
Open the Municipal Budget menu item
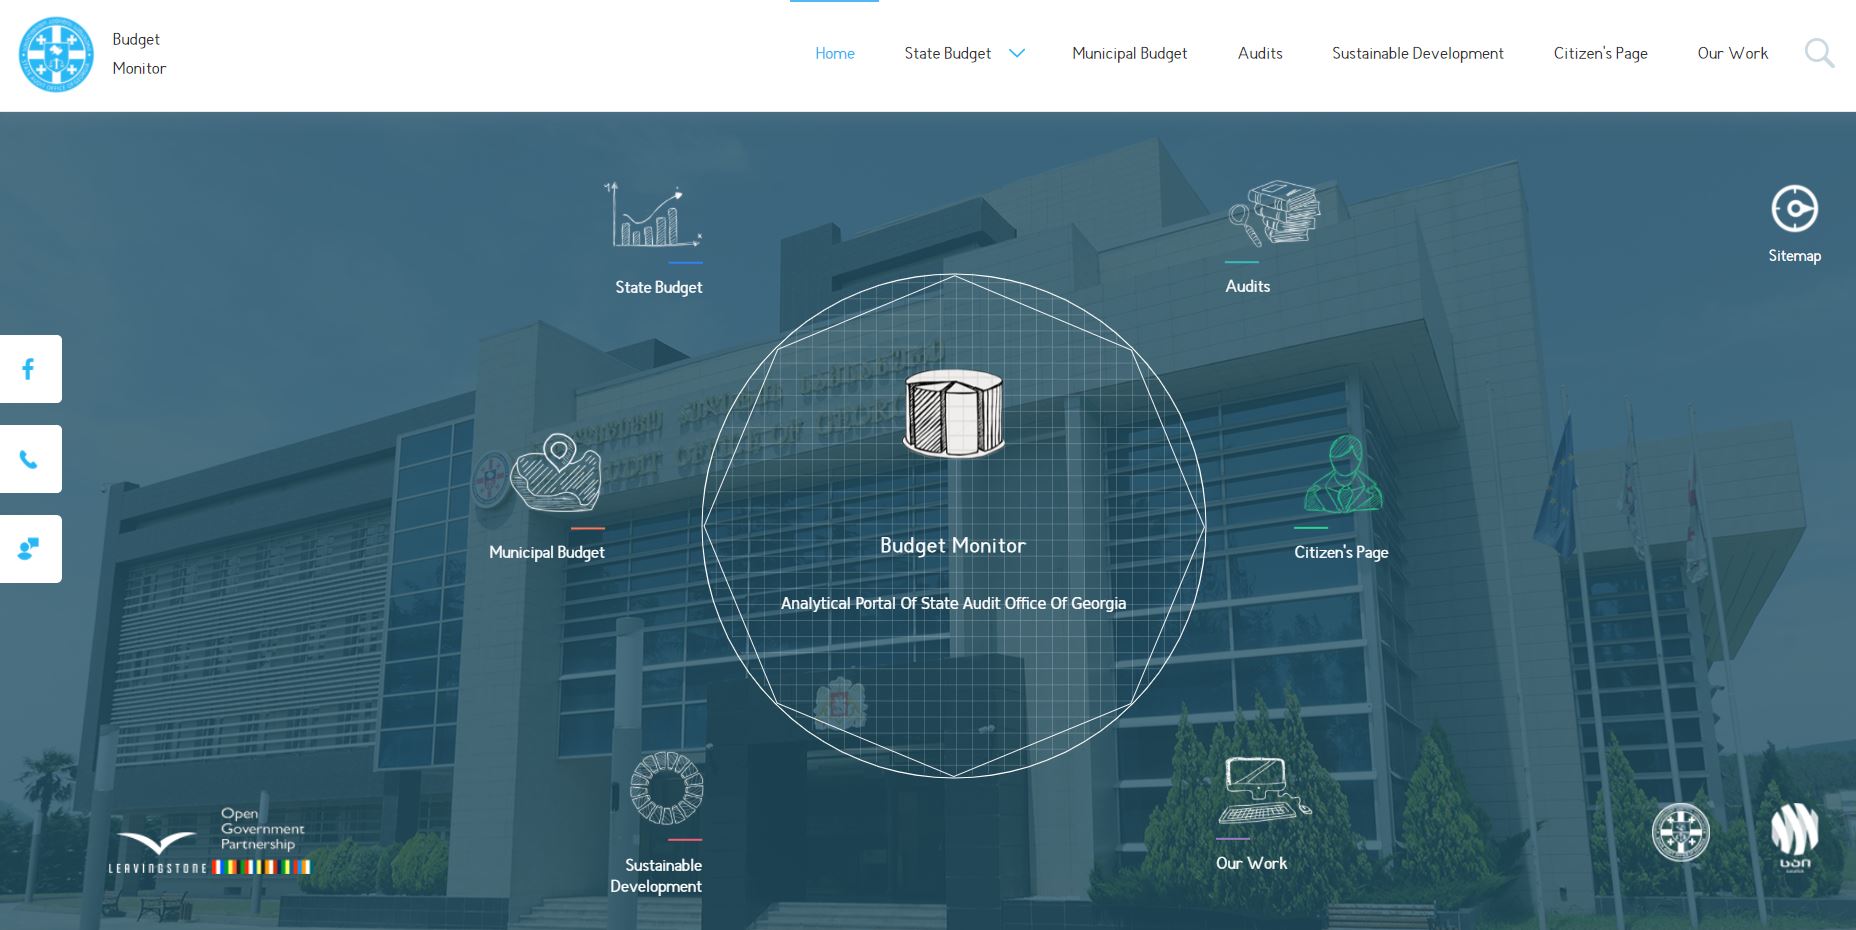(x=1129, y=54)
